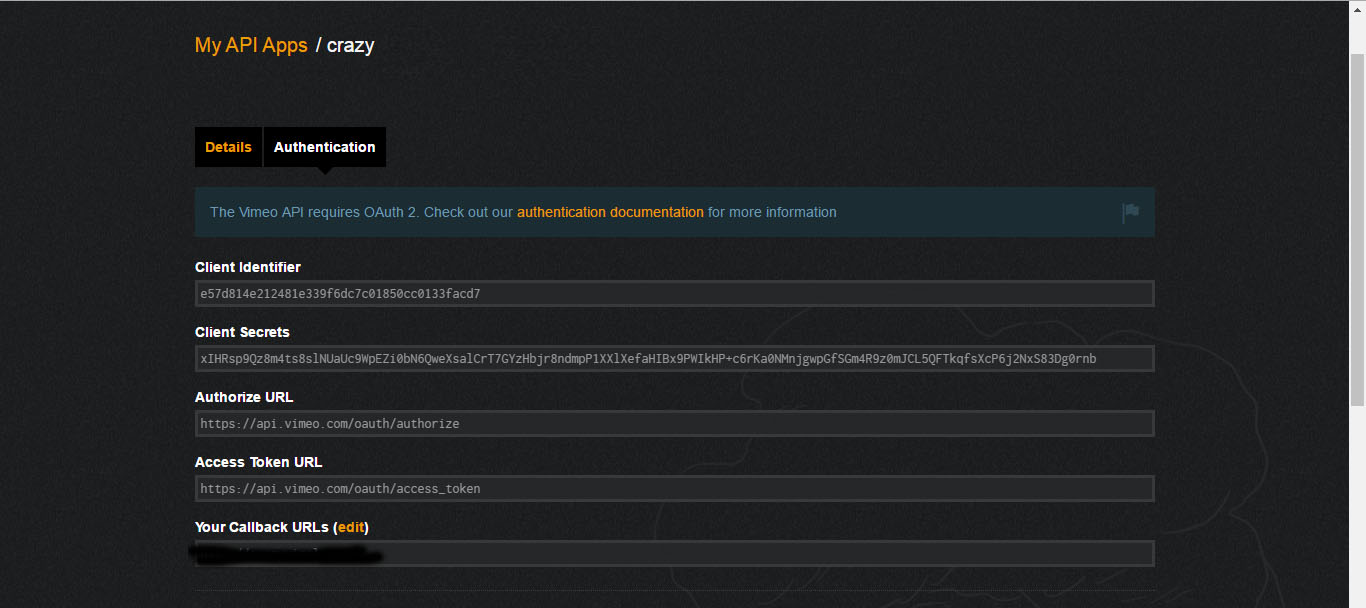
Task: Click the 'Client Identifier' label
Action: (x=248, y=267)
